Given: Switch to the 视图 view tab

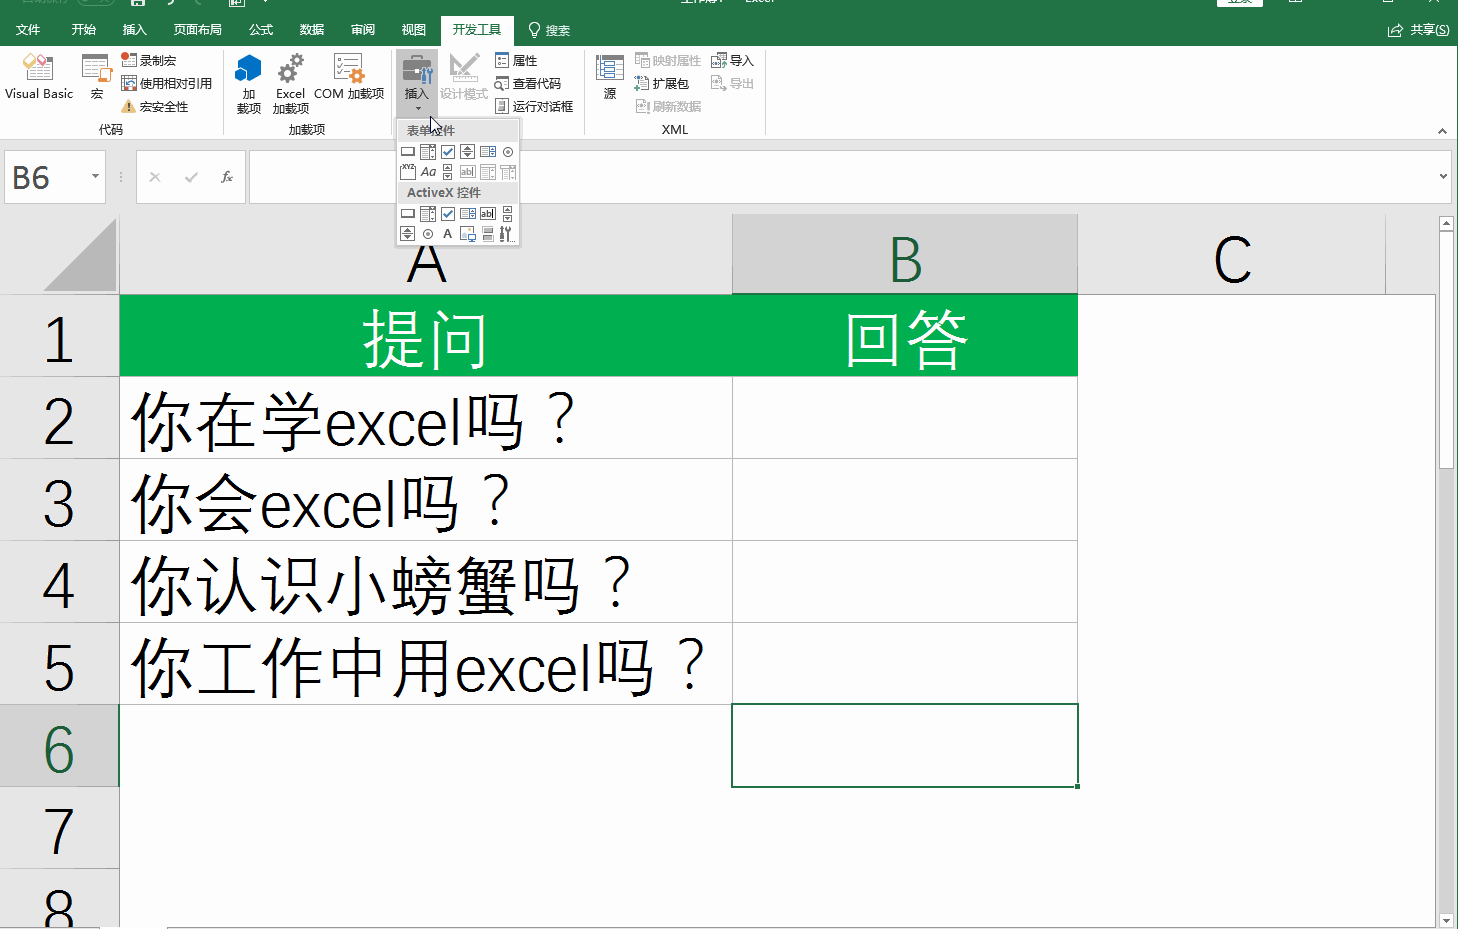Looking at the screenshot, I should 413,30.
